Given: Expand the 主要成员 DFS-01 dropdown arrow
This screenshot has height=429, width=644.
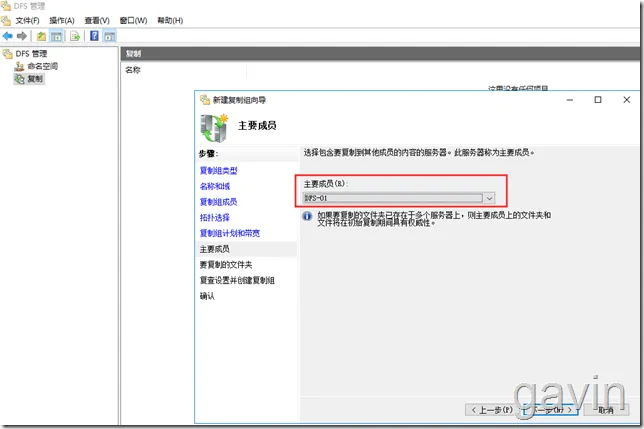Looking at the screenshot, I should (489, 198).
